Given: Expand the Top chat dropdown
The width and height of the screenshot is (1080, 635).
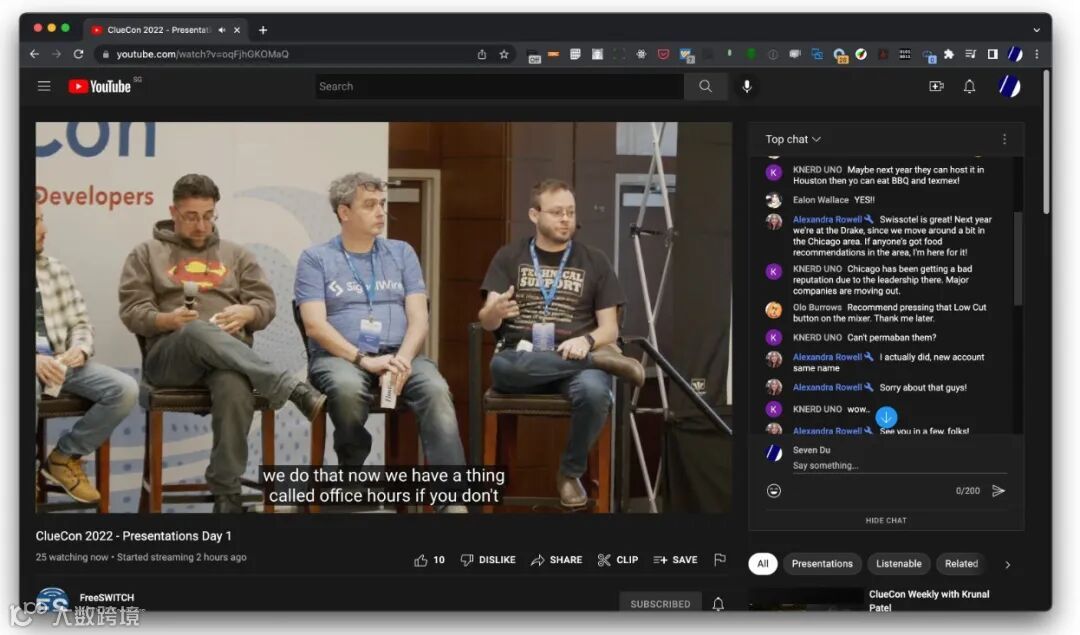Looking at the screenshot, I should 793,139.
